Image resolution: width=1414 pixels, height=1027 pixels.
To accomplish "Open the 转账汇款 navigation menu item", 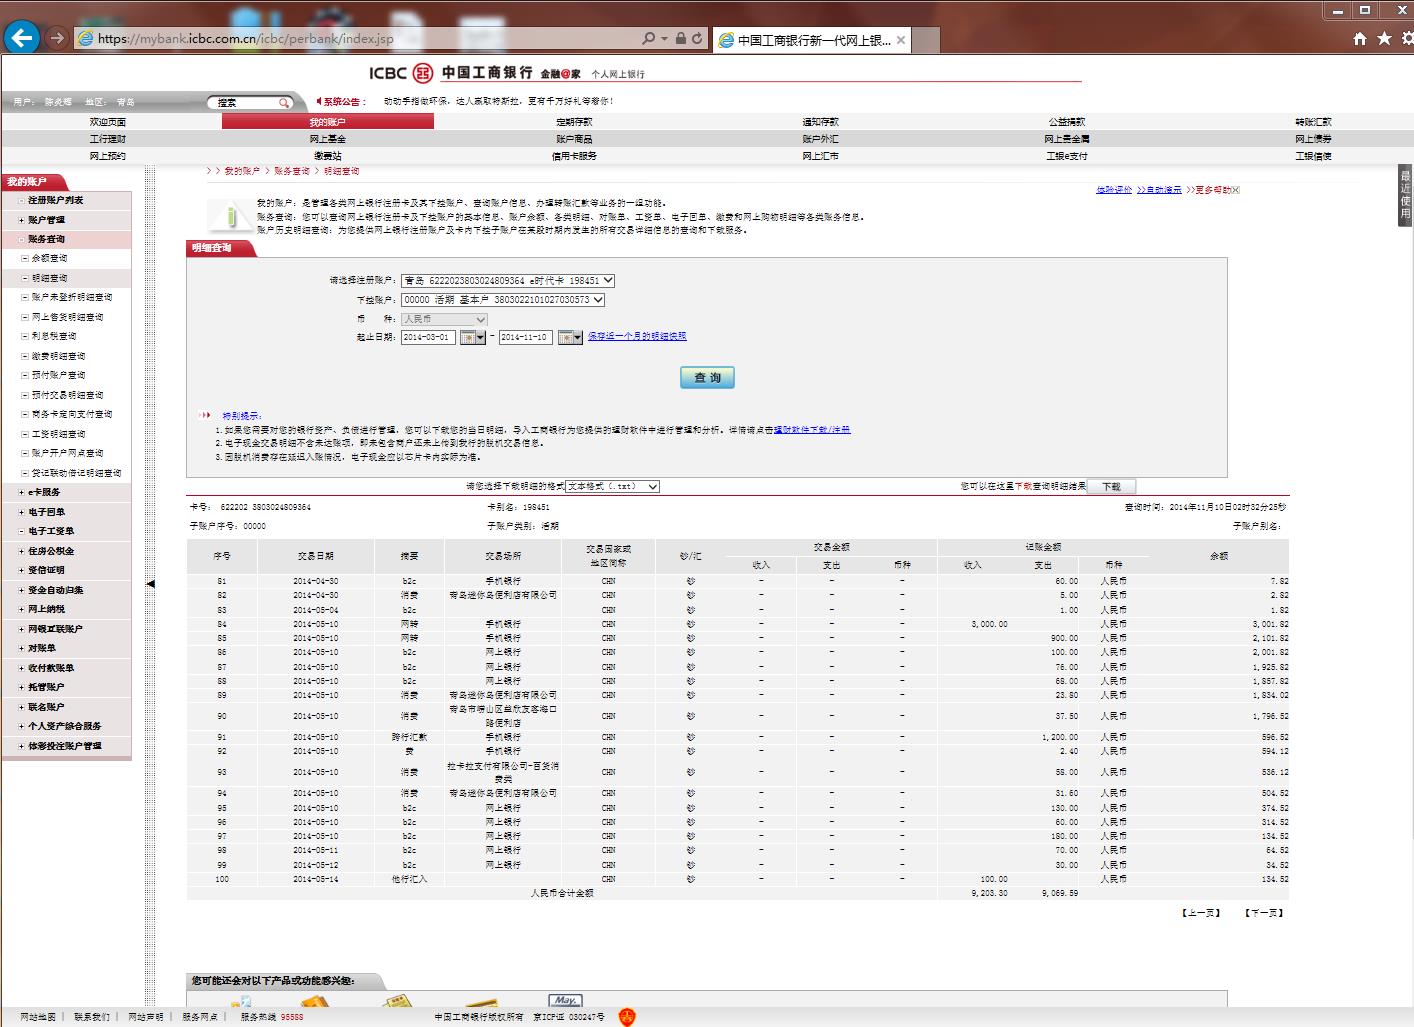I will 1313,122.
